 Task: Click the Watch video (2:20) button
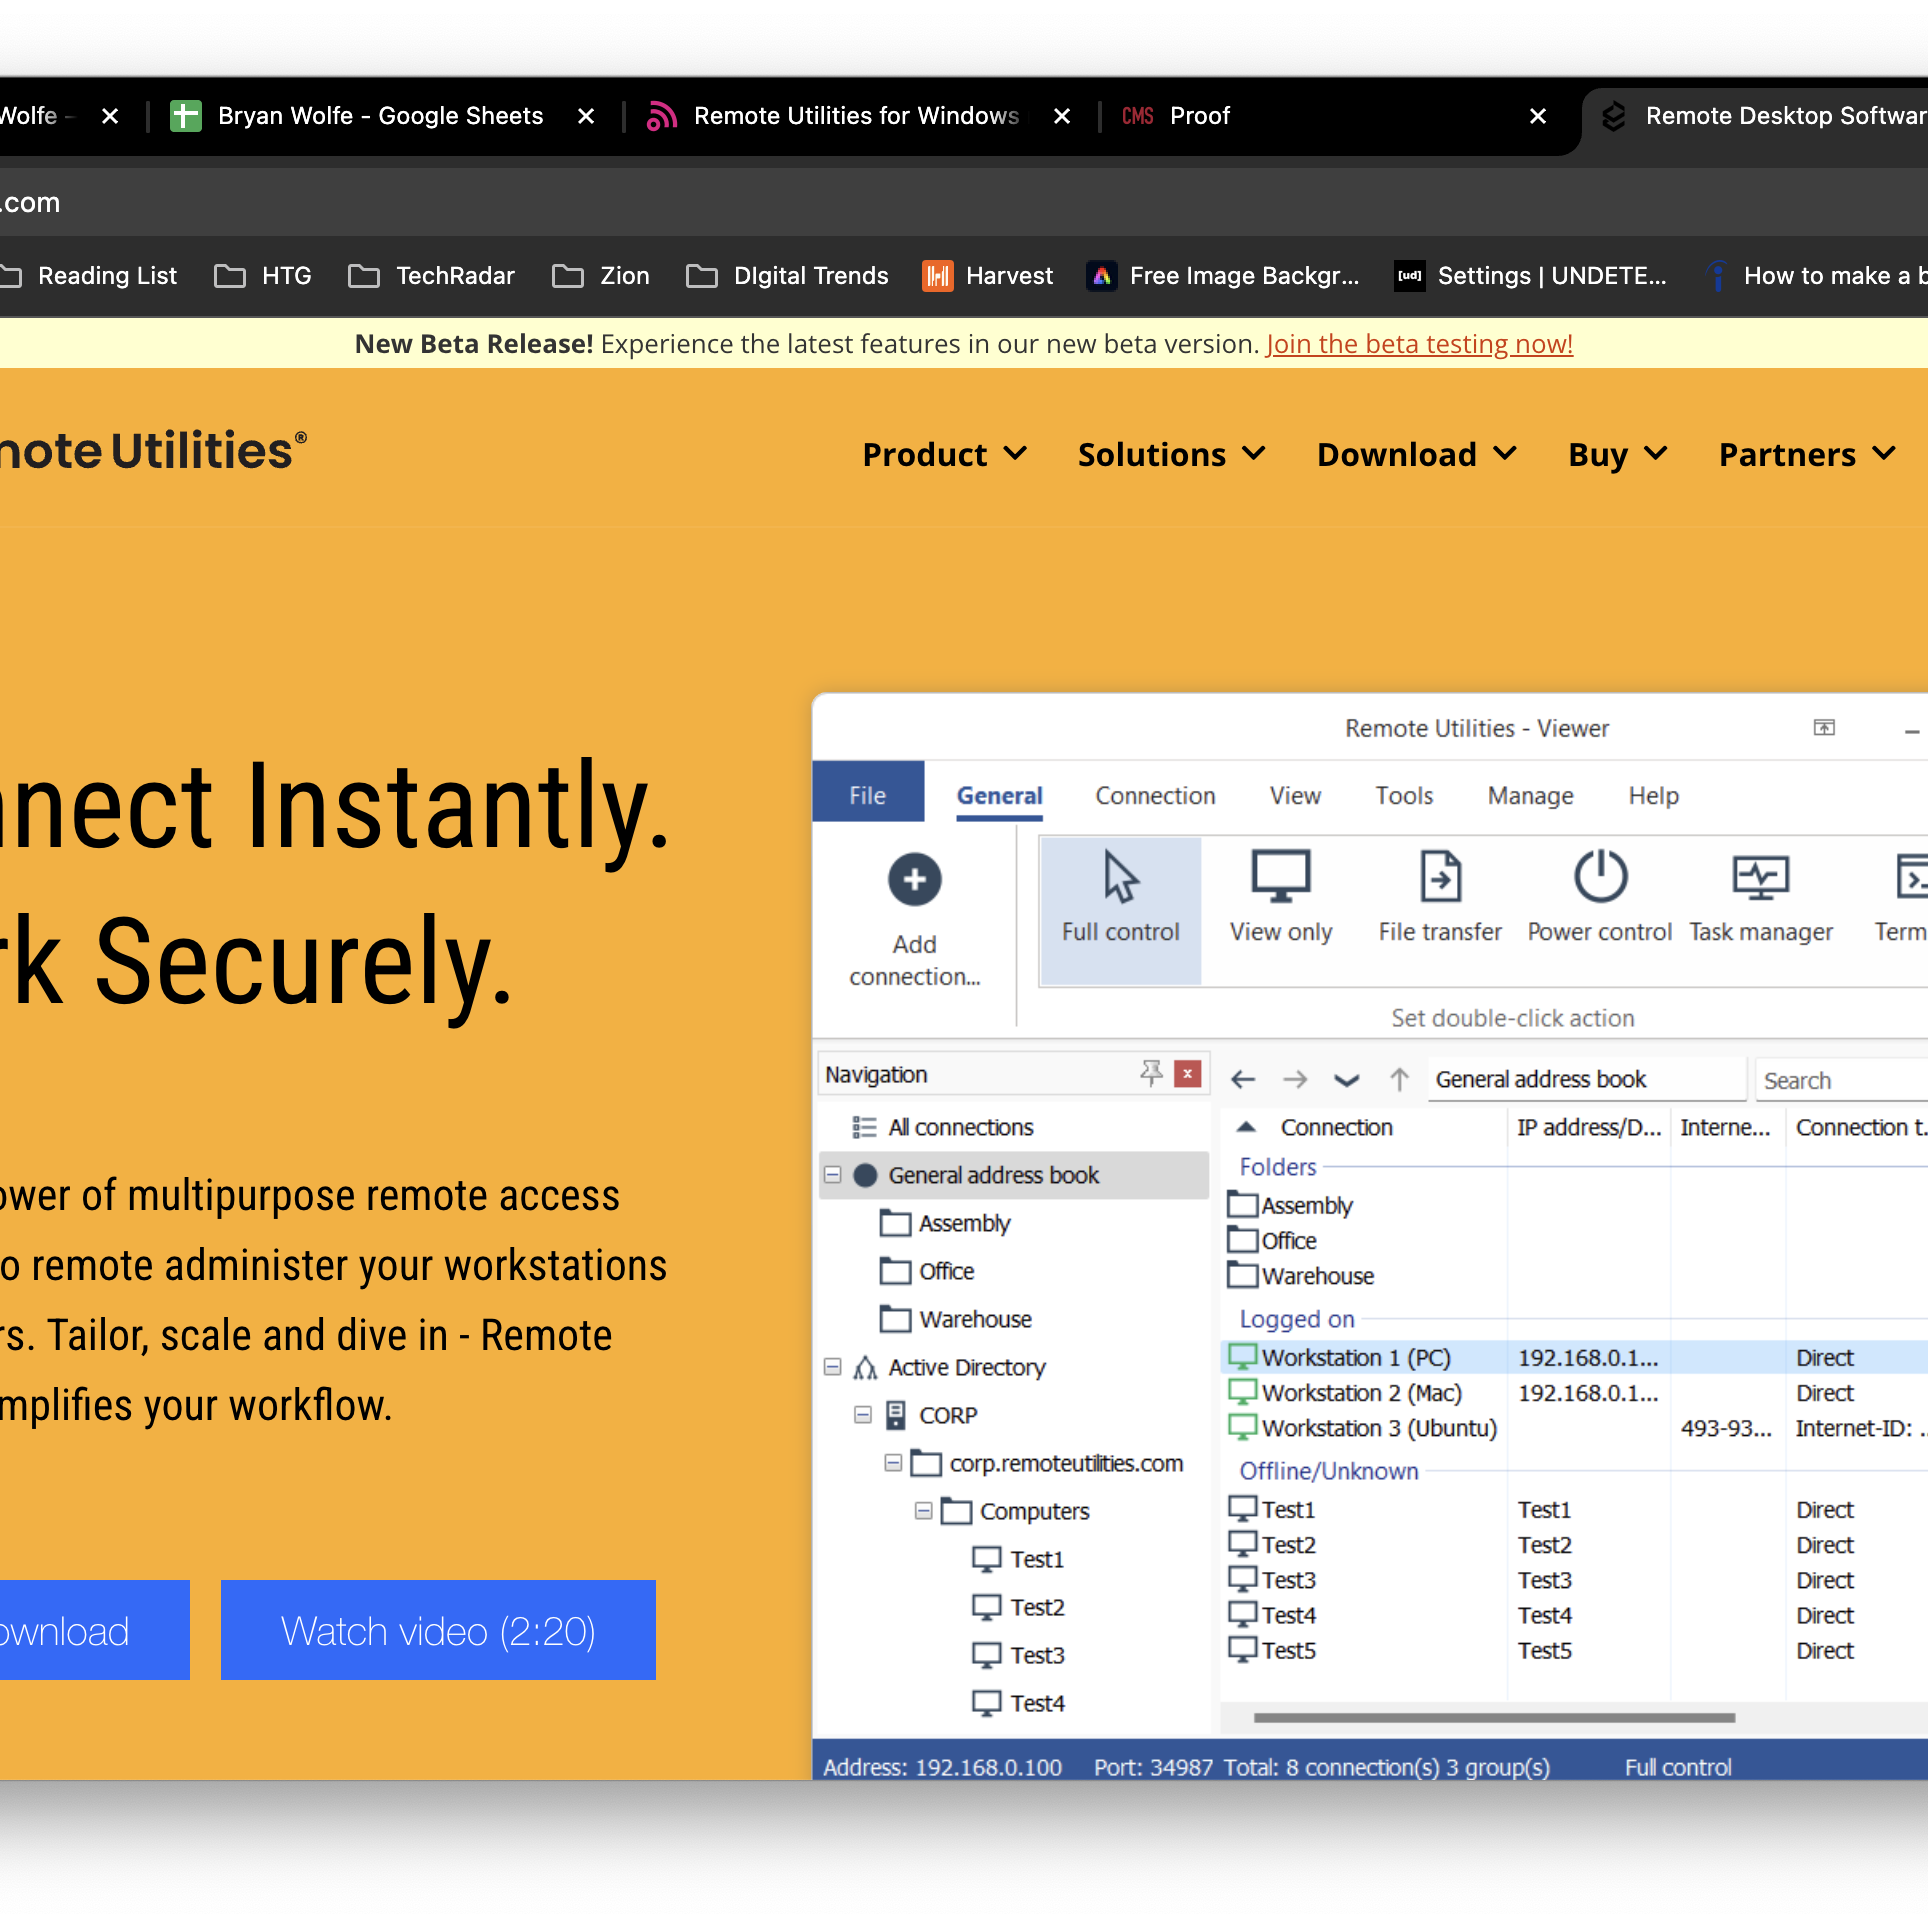(x=438, y=1630)
